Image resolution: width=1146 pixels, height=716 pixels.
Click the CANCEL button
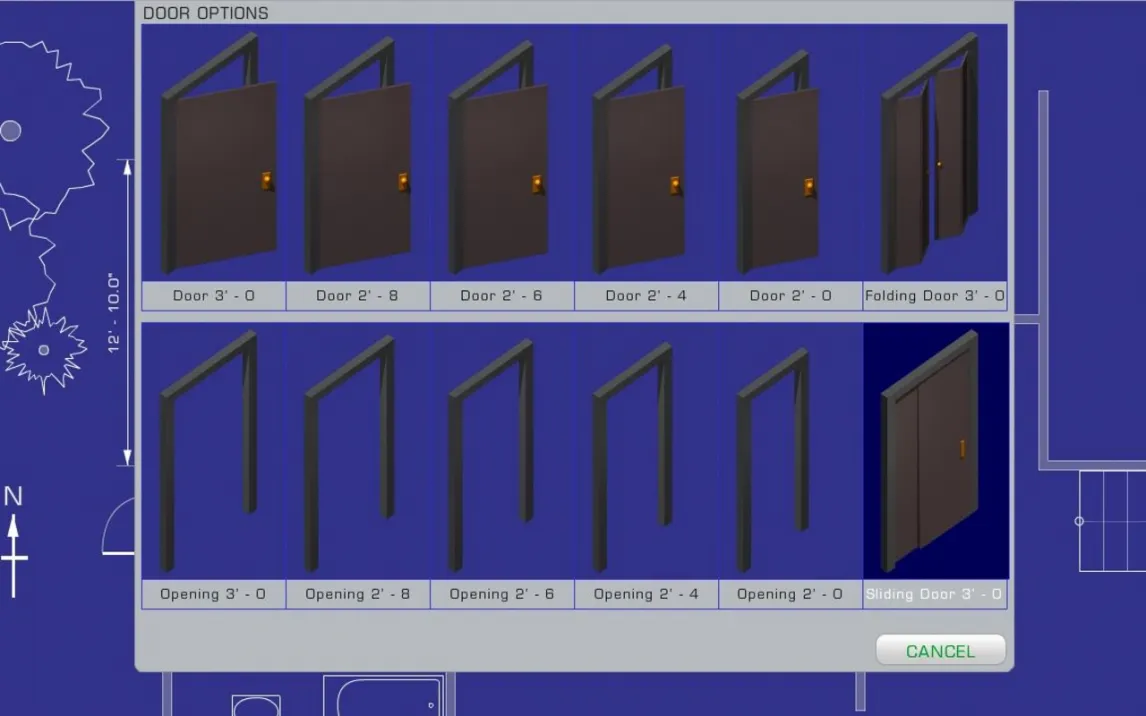tap(940, 651)
